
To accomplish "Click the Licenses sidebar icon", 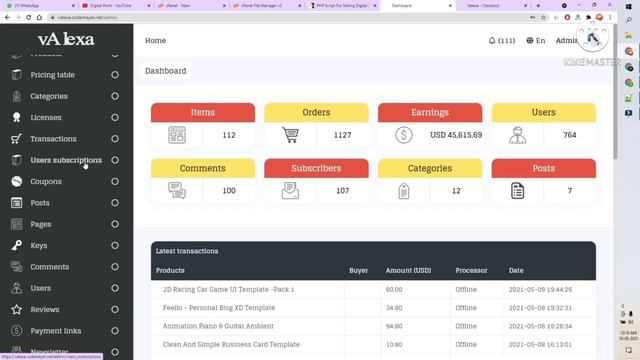I will [16, 118].
